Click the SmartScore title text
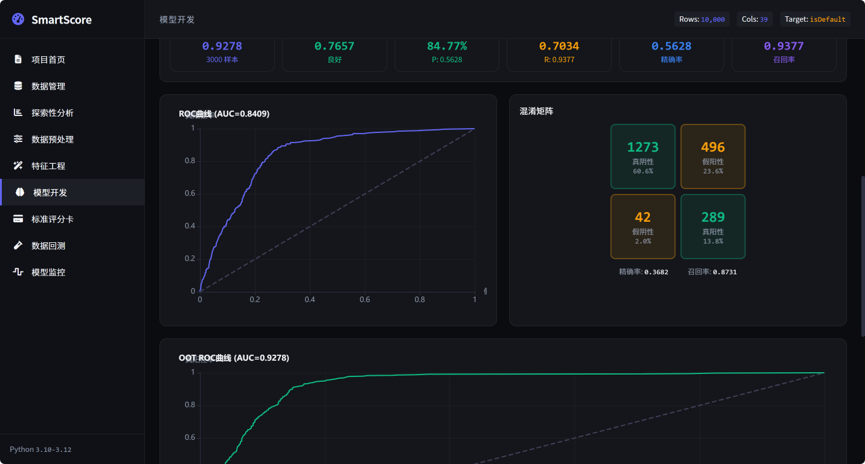Screen dimensions: 865x464 click(61, 20)
